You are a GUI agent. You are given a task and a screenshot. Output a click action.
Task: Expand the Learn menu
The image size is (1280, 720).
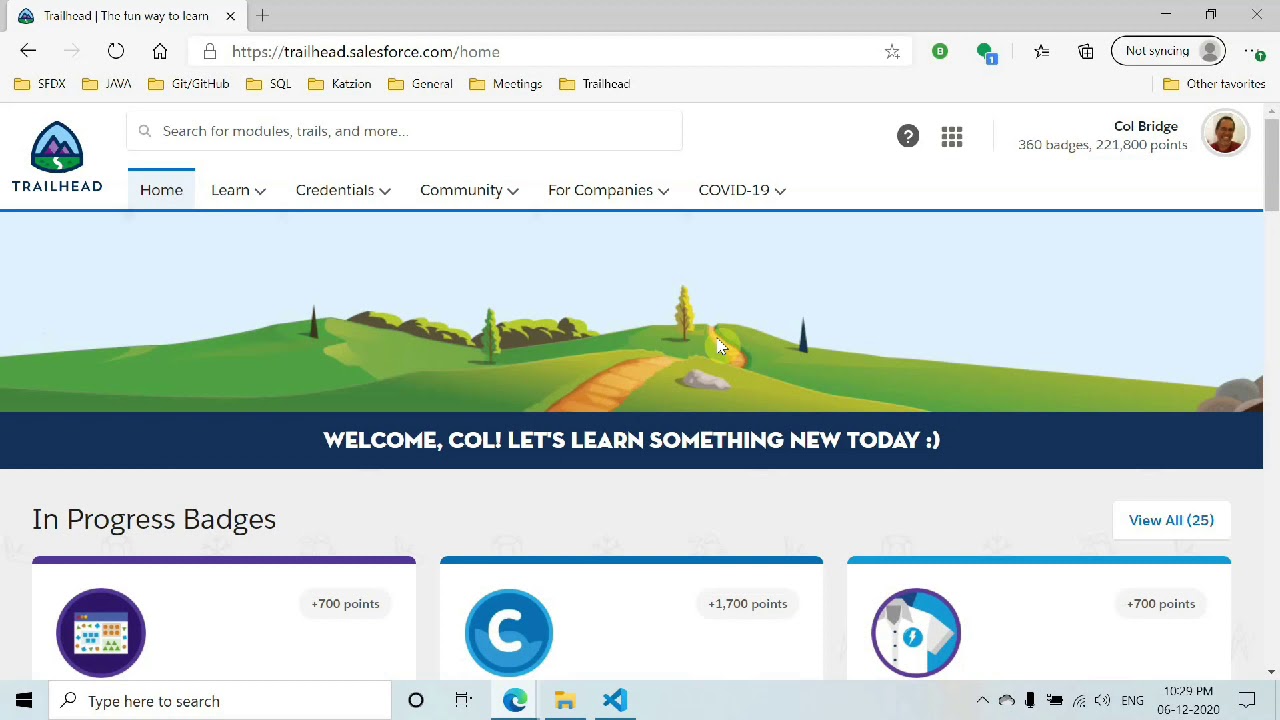(238, 190)
